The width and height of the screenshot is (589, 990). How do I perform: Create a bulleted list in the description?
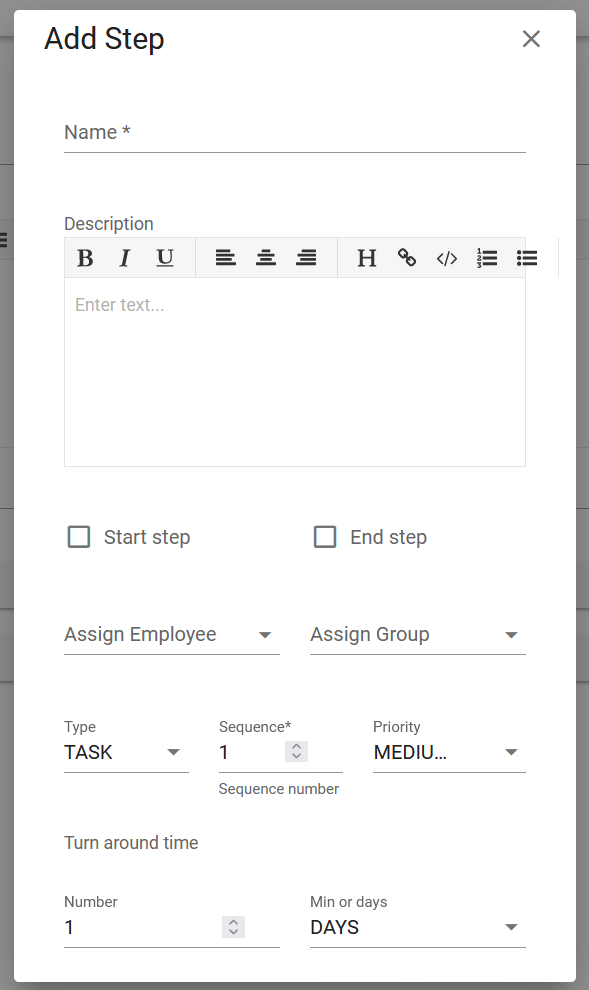pyautogui.click(x=527, y=257)
